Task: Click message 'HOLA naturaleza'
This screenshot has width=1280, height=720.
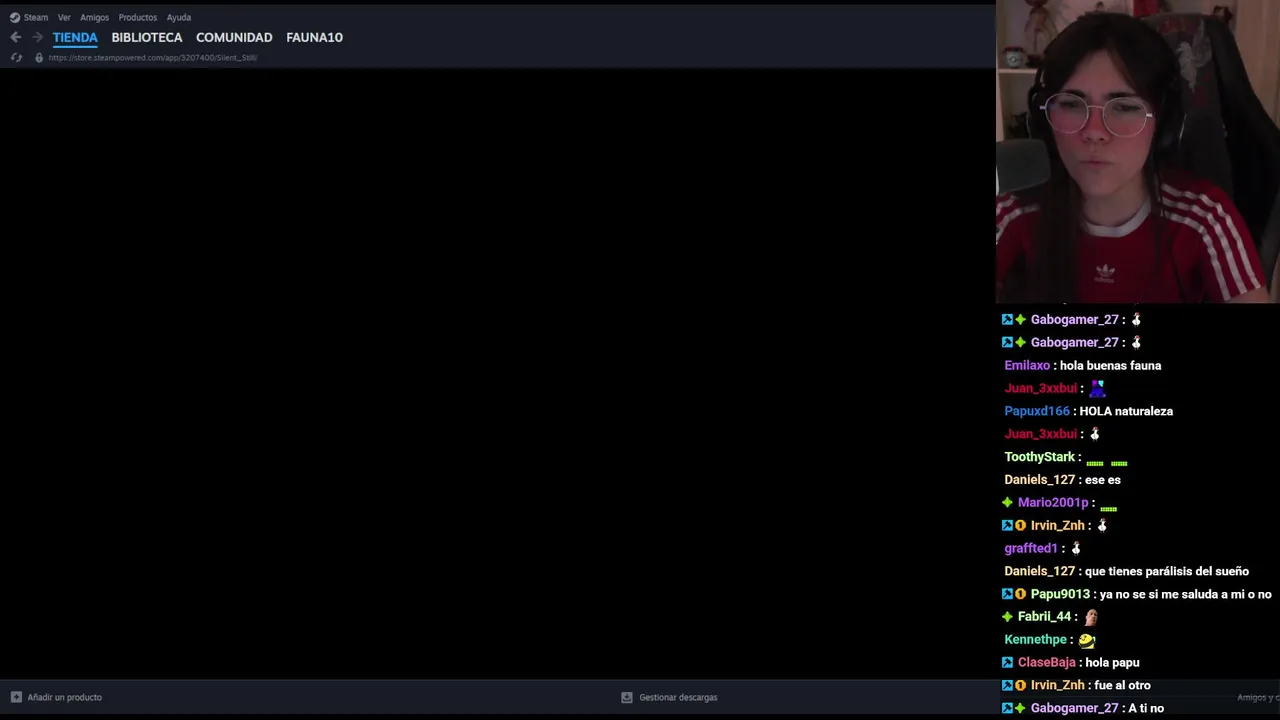Action: pyautogui.click(x=1126, y=411)
